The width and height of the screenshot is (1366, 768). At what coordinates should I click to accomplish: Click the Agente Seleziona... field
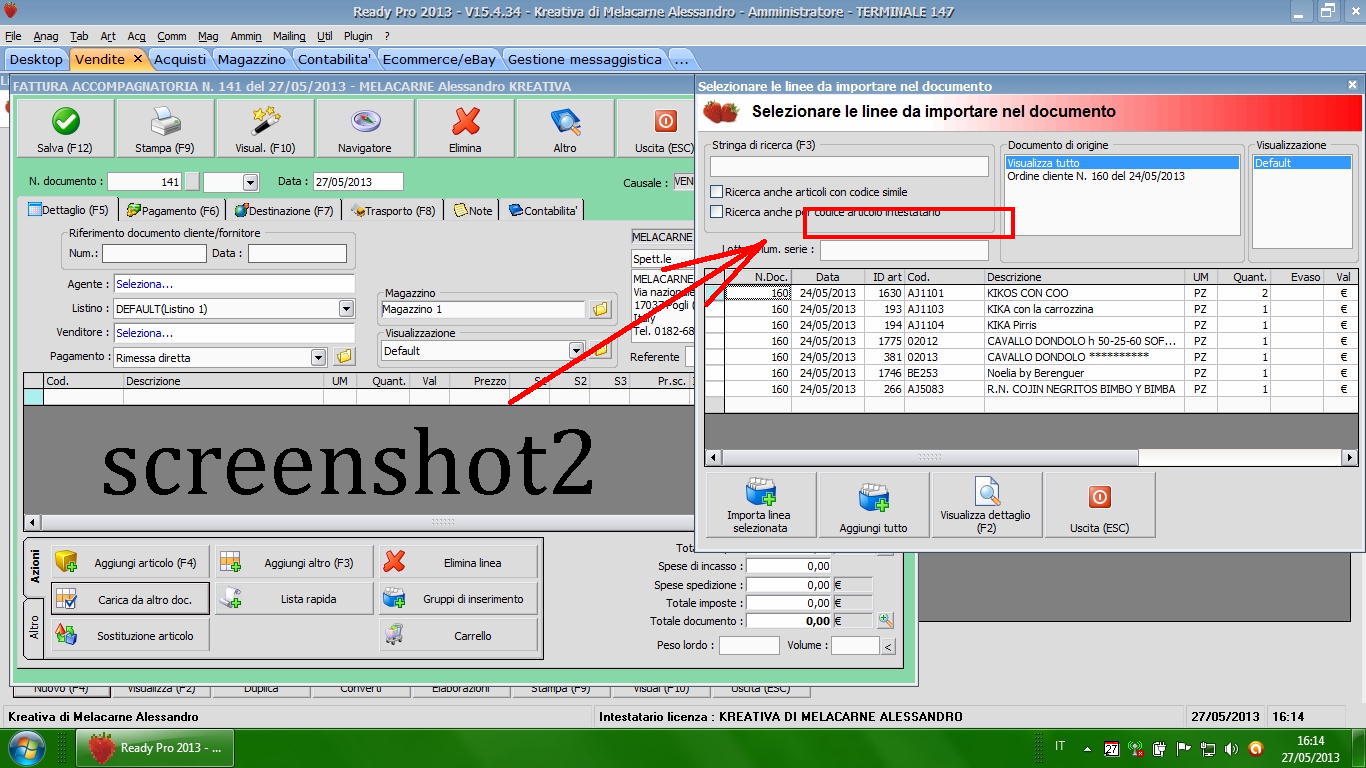click(x=234, y=285)
